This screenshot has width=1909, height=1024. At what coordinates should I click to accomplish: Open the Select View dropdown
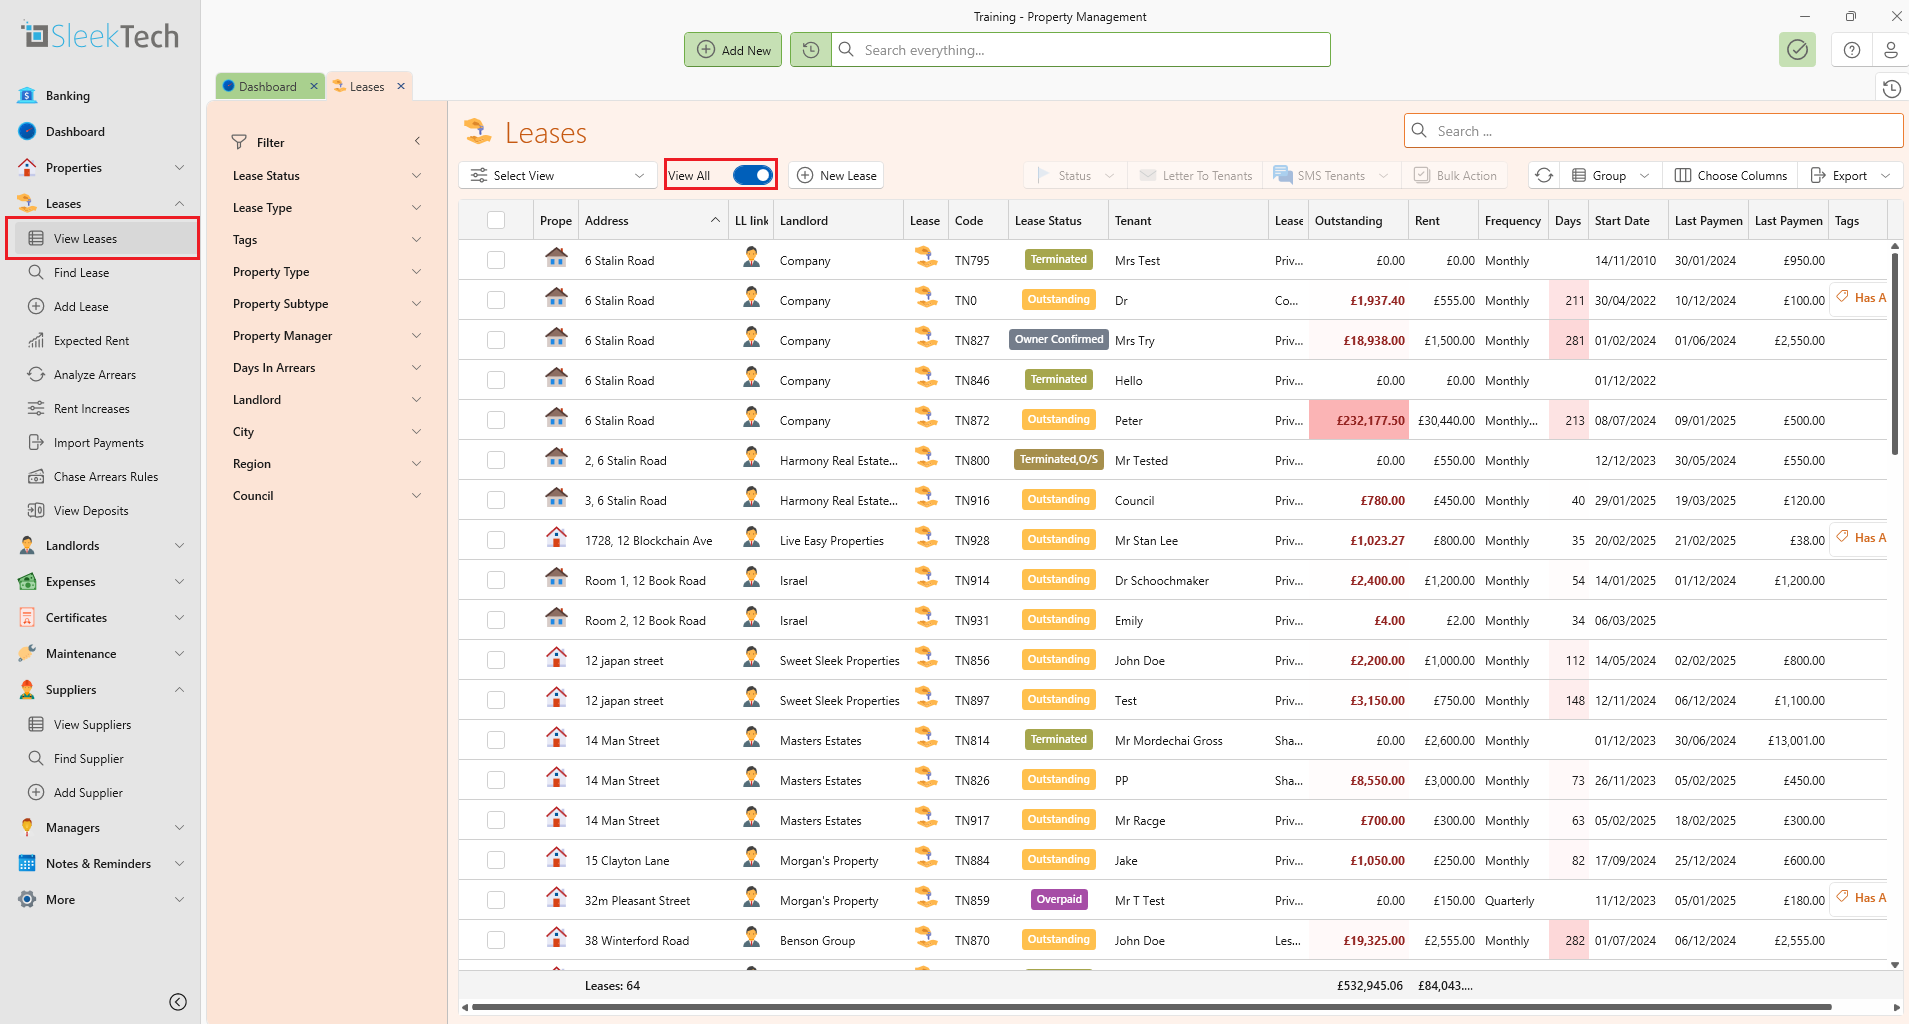click(x=558, y=175)
